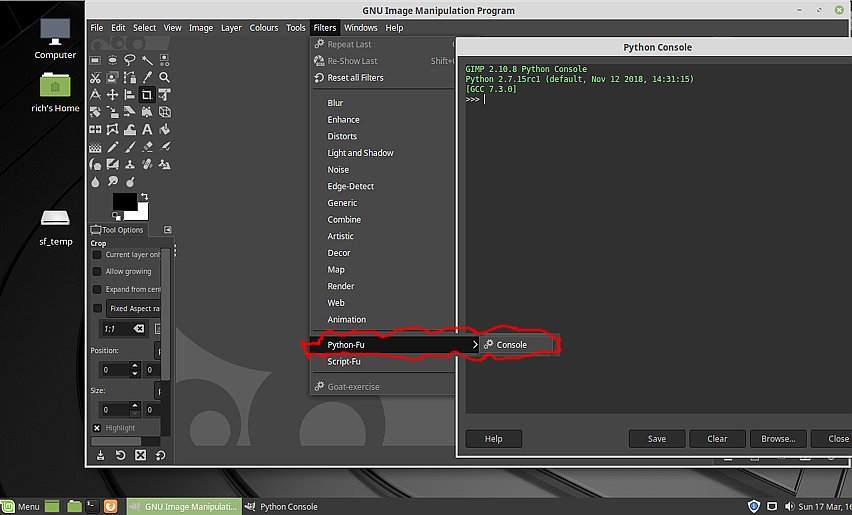Screen dimensions: 852x515
Task: Select the Clone stamp tool
Action: pyautogui.click(x=130, y=164)
